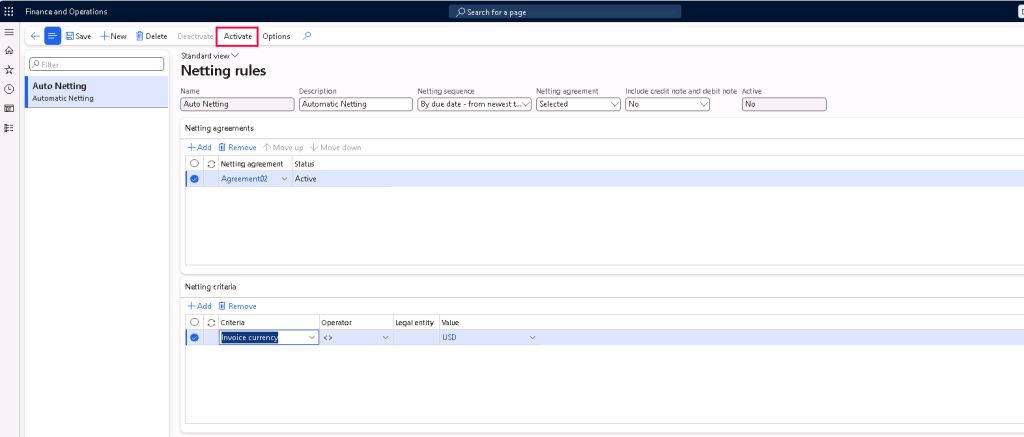Toggle the Invoice currency row selection
The width and height of the screenshot is (1024, 437).
click(194, 338)
